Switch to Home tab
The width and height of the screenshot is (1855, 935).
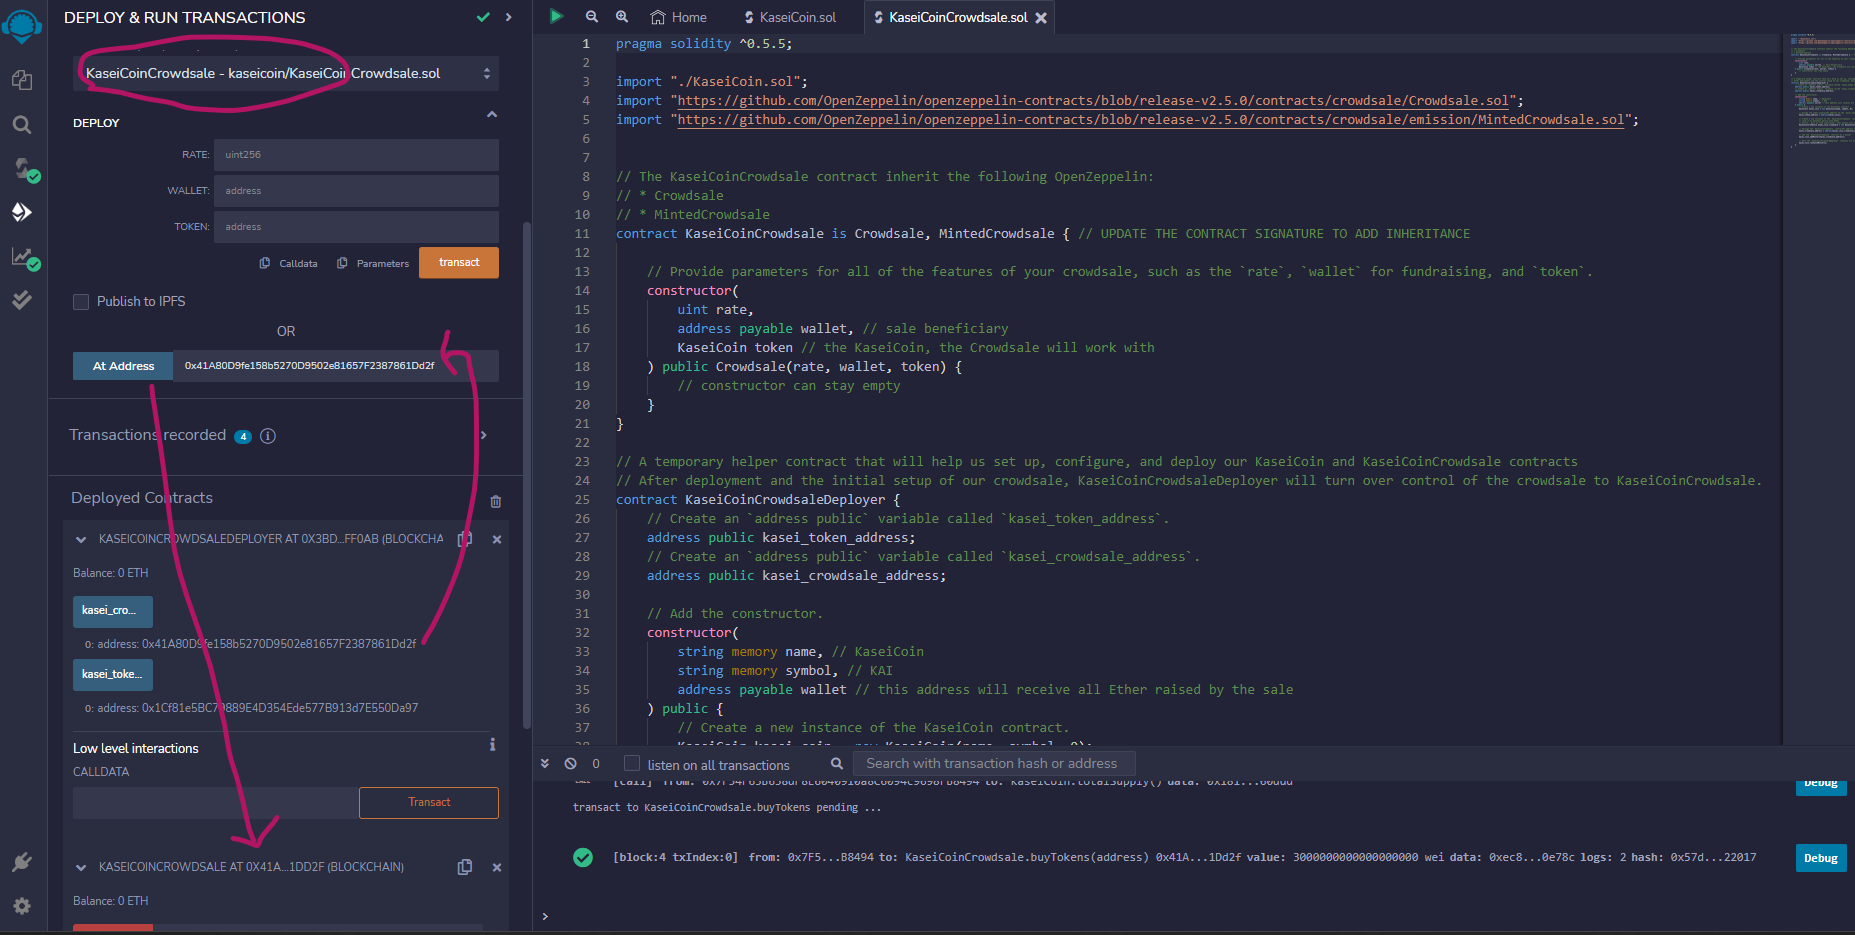coord(679,17)
